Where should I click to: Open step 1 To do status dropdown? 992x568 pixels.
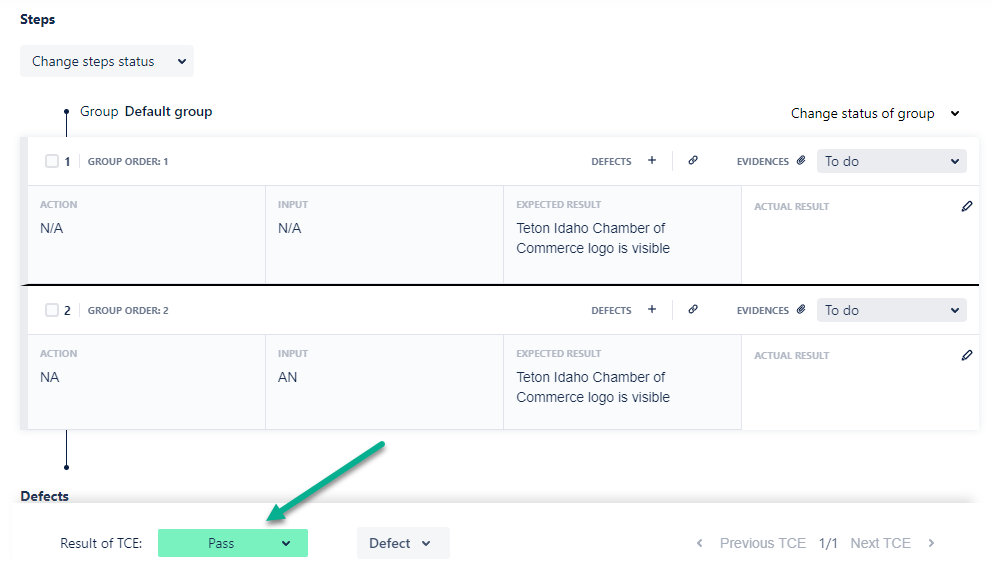pyautogui.click(x=891, y=161)
